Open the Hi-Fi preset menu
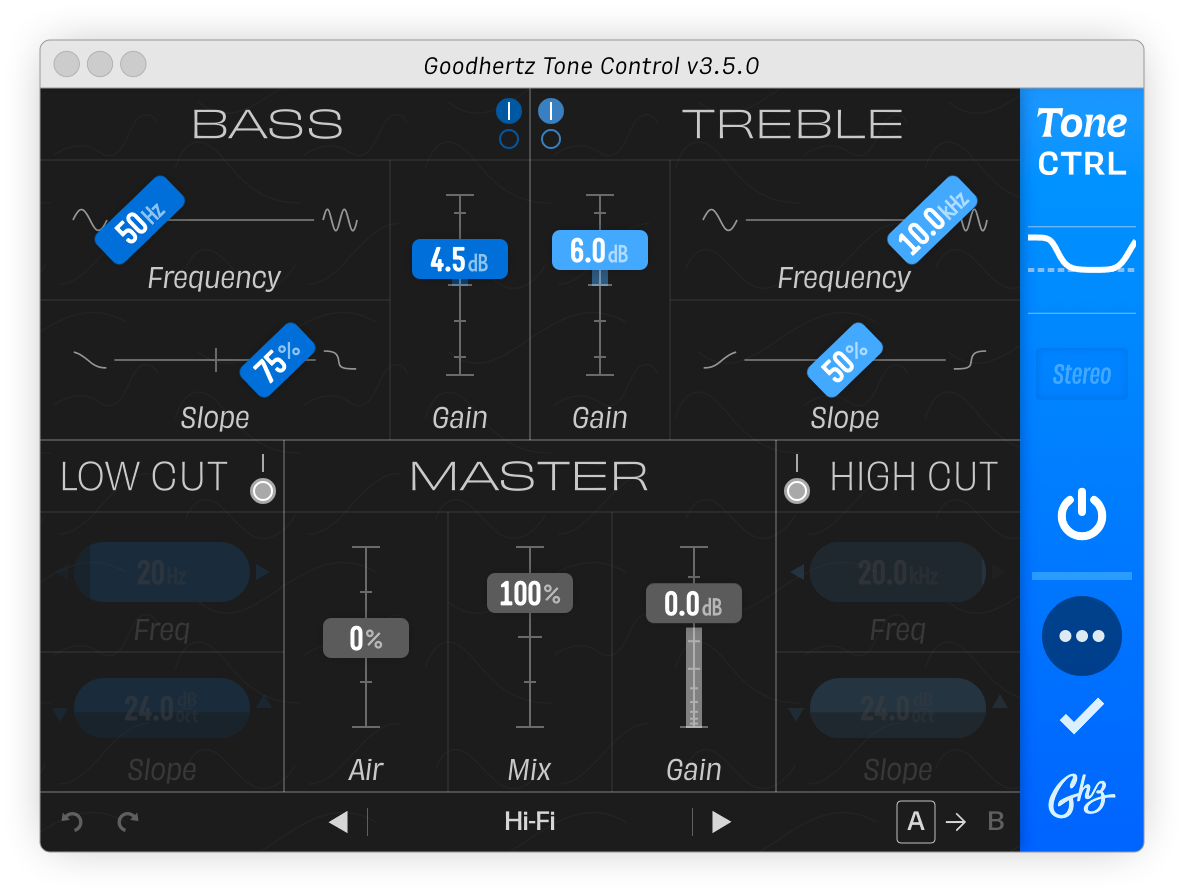The height and width of the screenshot is (892, 1184). click(529, 821)
